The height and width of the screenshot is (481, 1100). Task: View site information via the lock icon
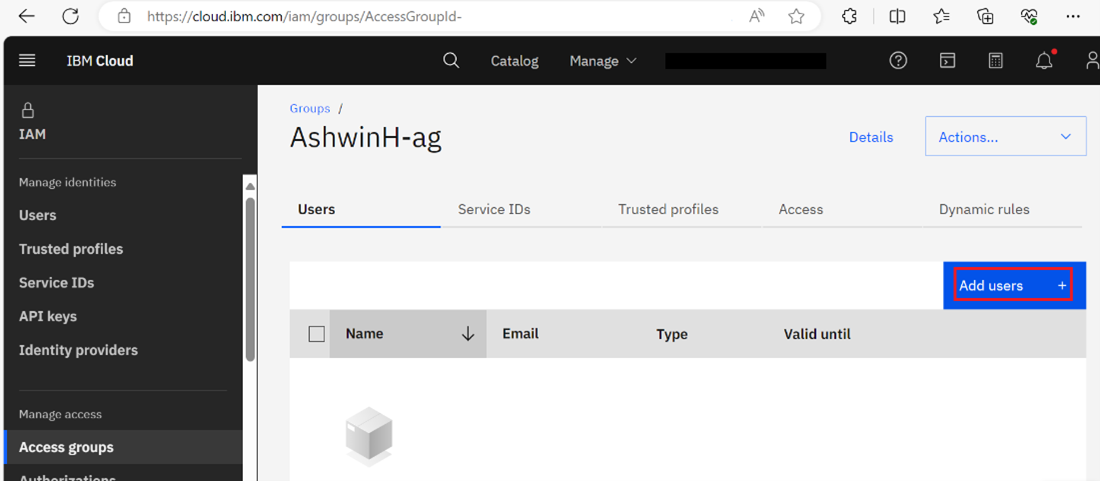(124, 17)
